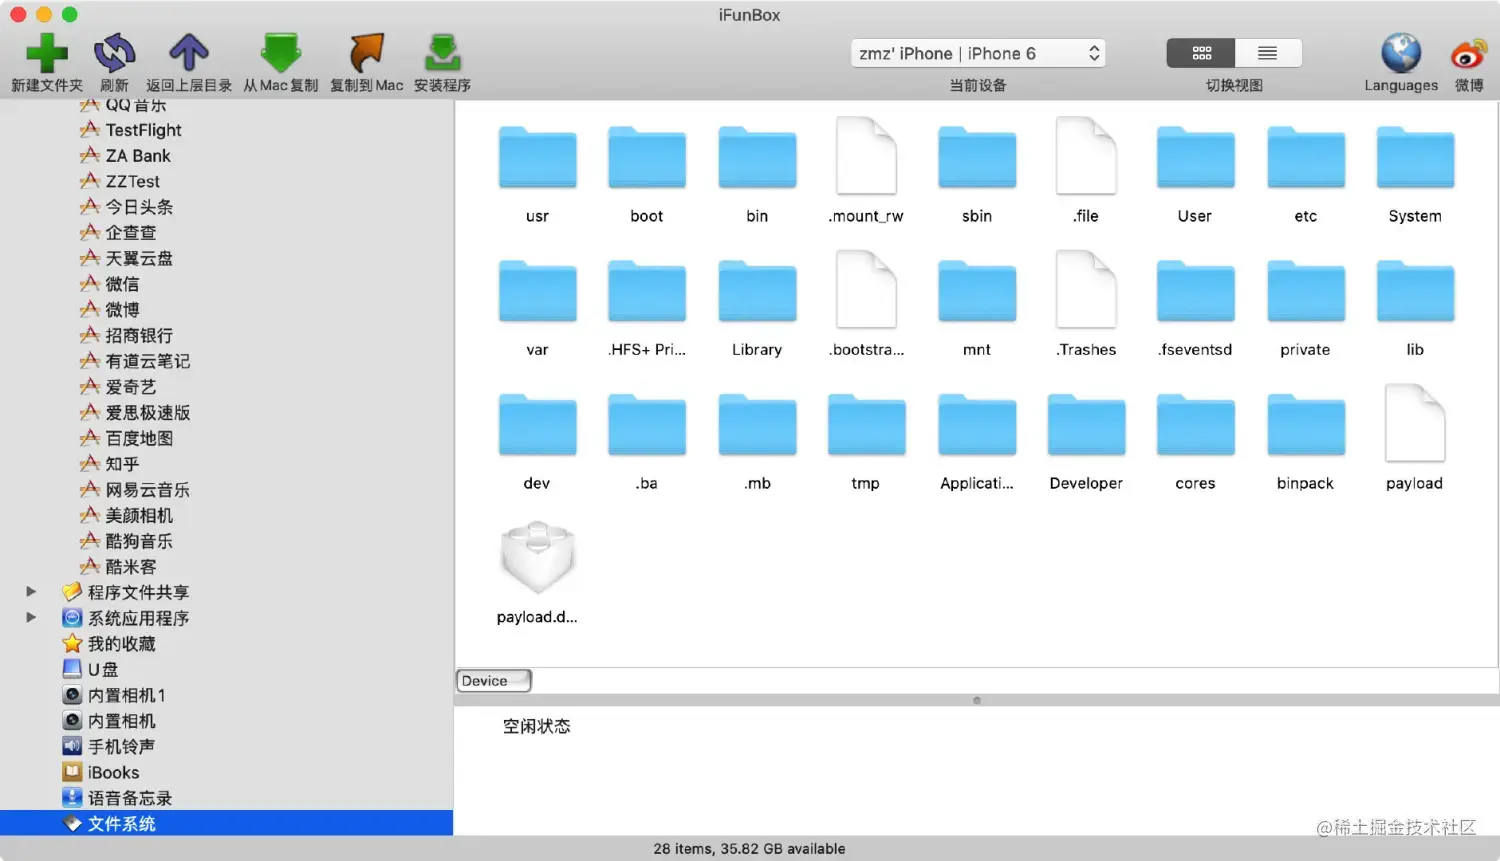Image resolution: width=1500 pixels, height=861 pixels.
Task: Select the bin folder
Action: pos(757,158)
